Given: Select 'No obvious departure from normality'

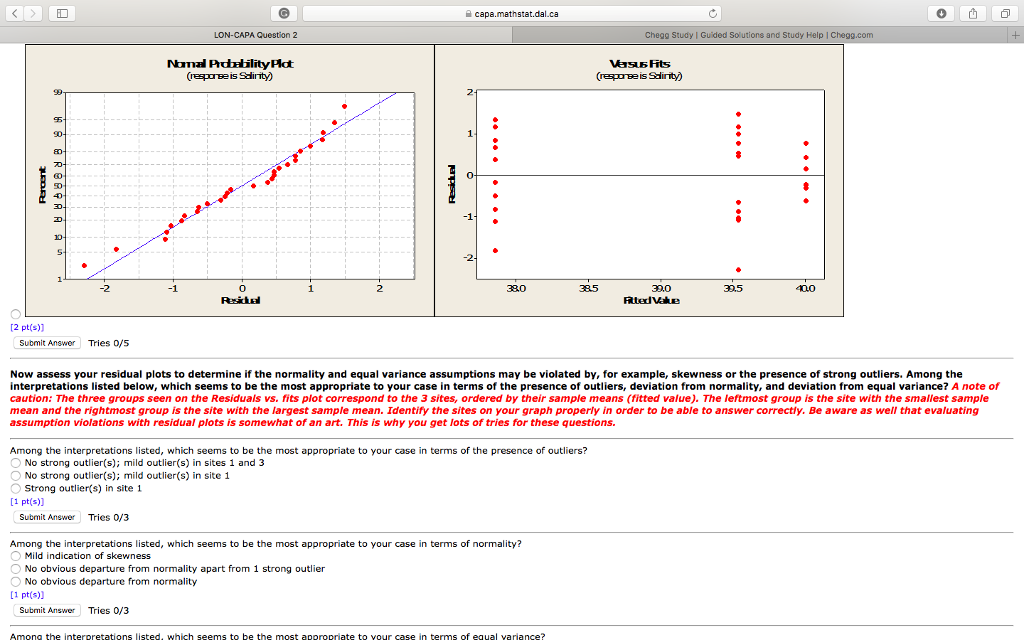Looking at the screenshot, I should 16,581.
